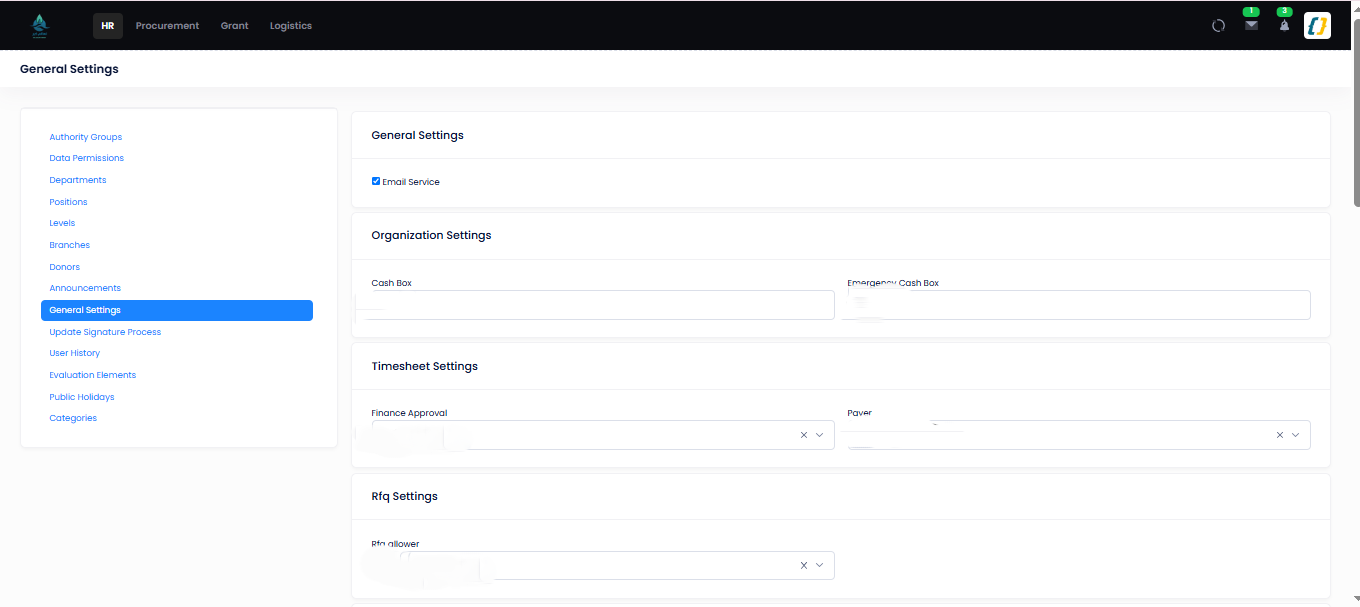This screenshot has height=607, width=1360.
Task: Open Authority Groups settings
Action: 86,137
